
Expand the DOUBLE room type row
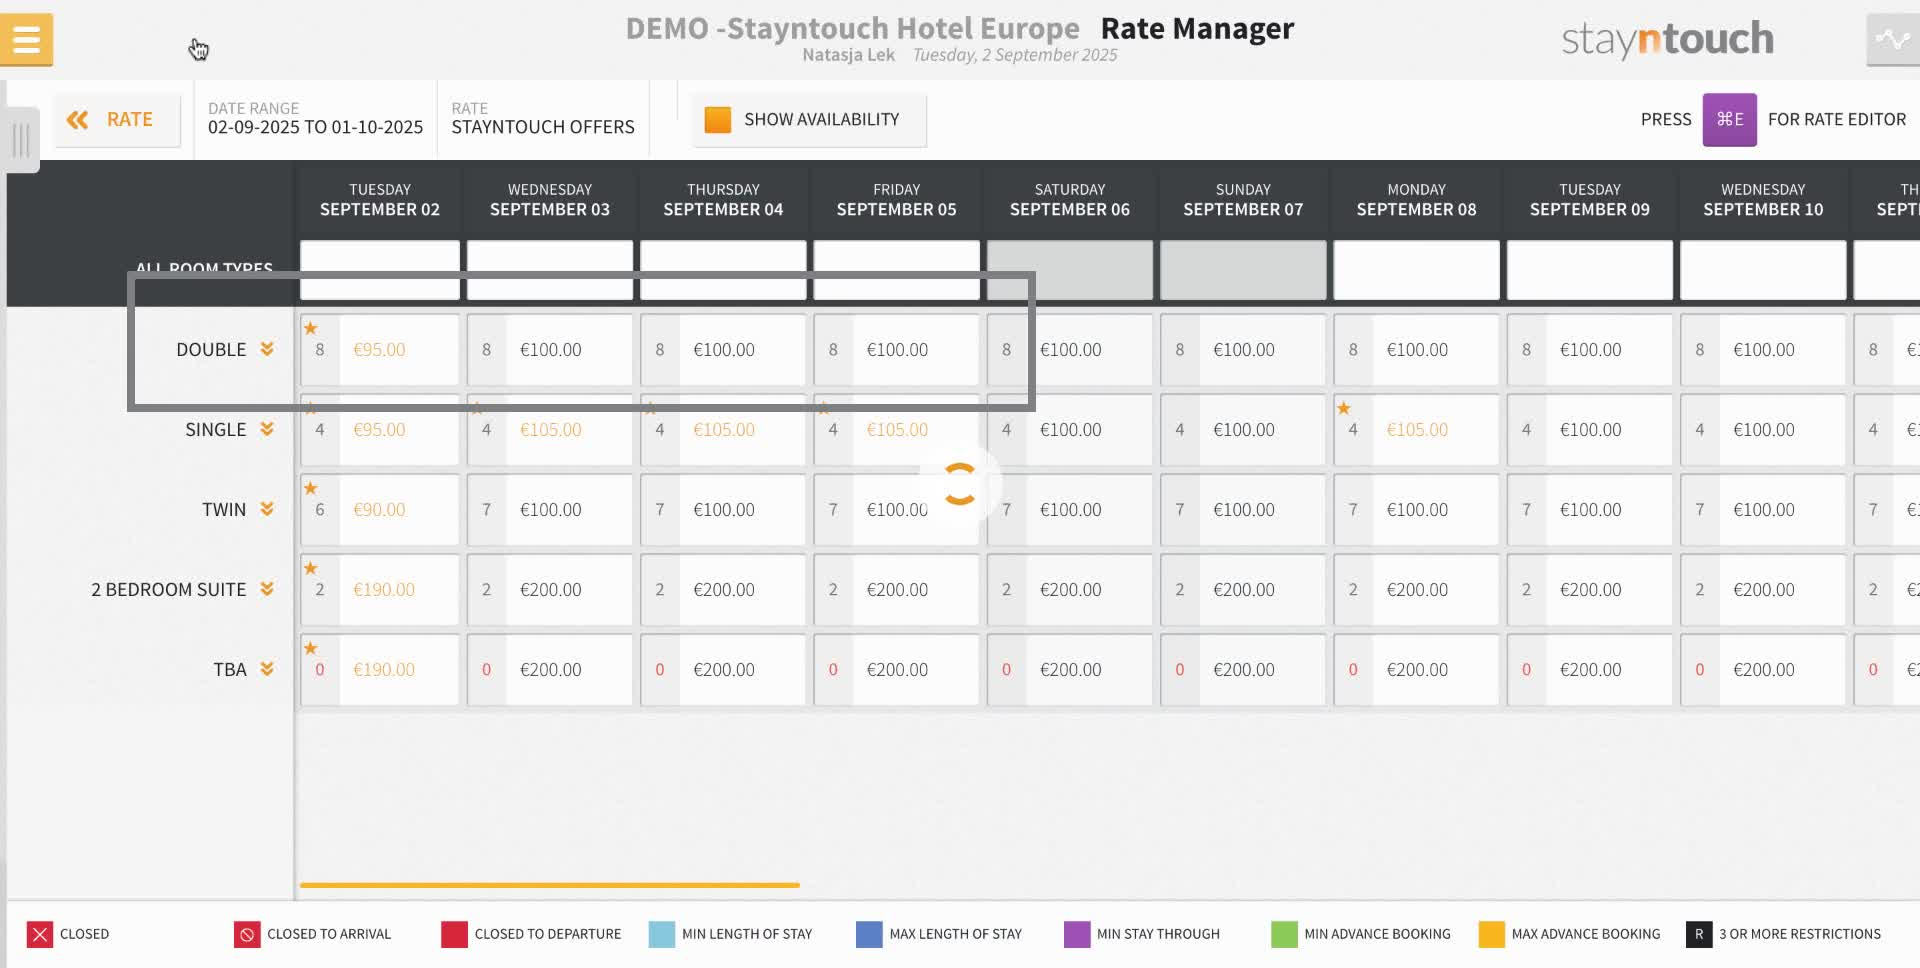267,349
